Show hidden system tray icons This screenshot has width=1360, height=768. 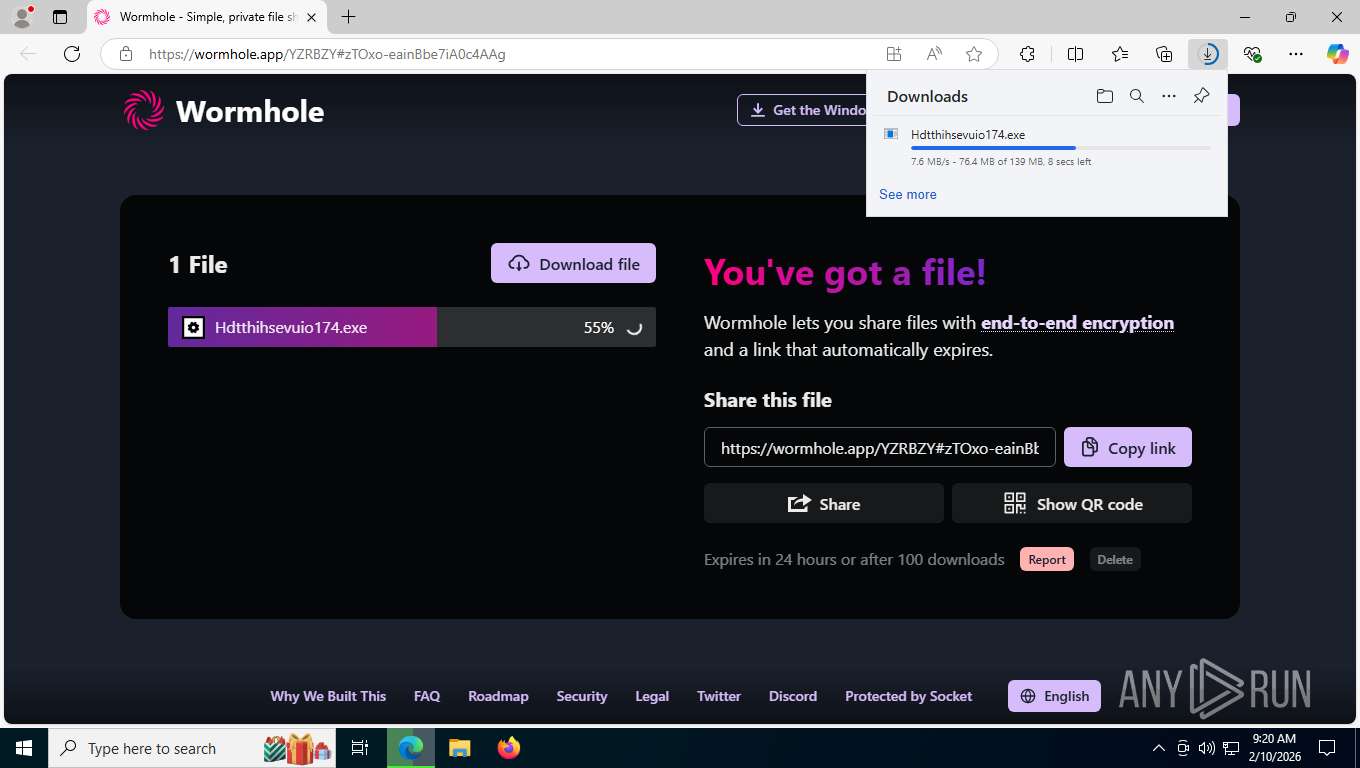coord(1159,748)
